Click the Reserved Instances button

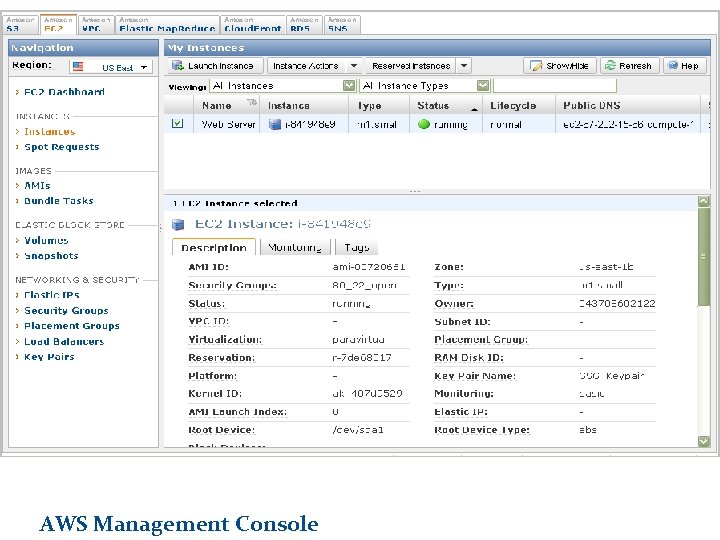pos(411,66)
